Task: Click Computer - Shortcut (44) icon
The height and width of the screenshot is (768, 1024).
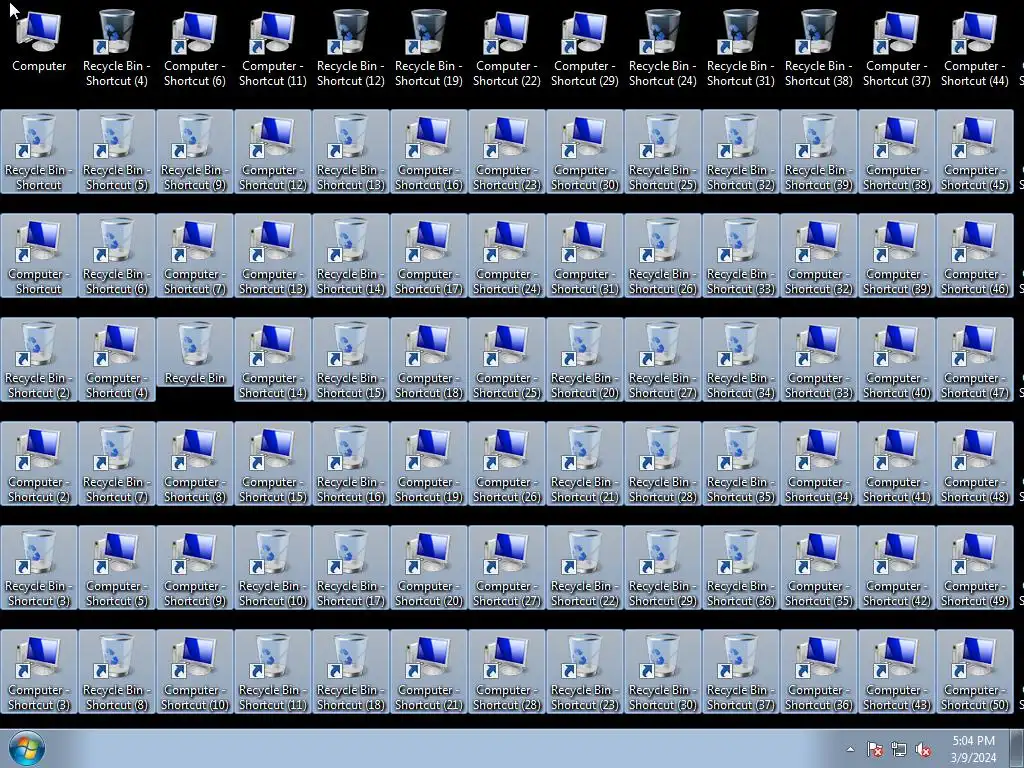Action: [x=975, y=47]
